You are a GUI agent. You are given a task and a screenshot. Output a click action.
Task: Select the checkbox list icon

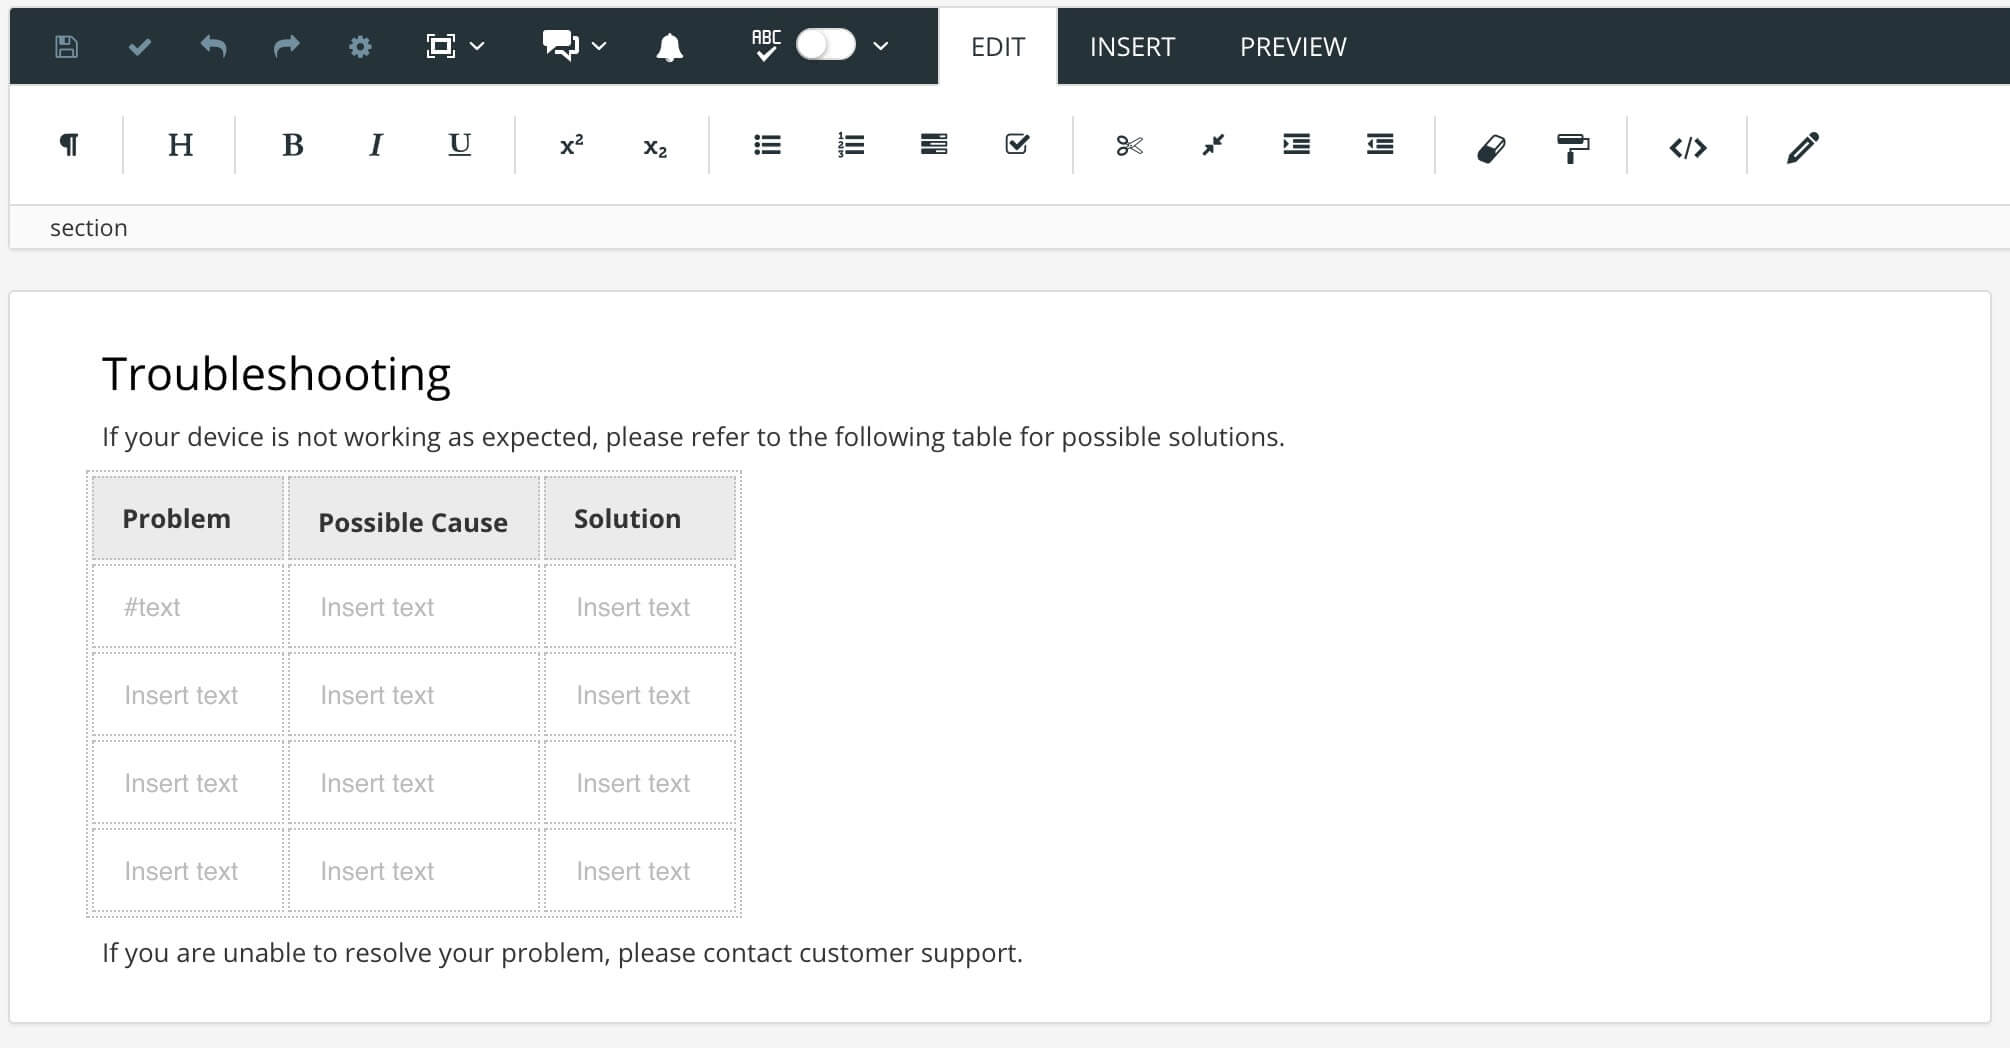coord(1016,145)
